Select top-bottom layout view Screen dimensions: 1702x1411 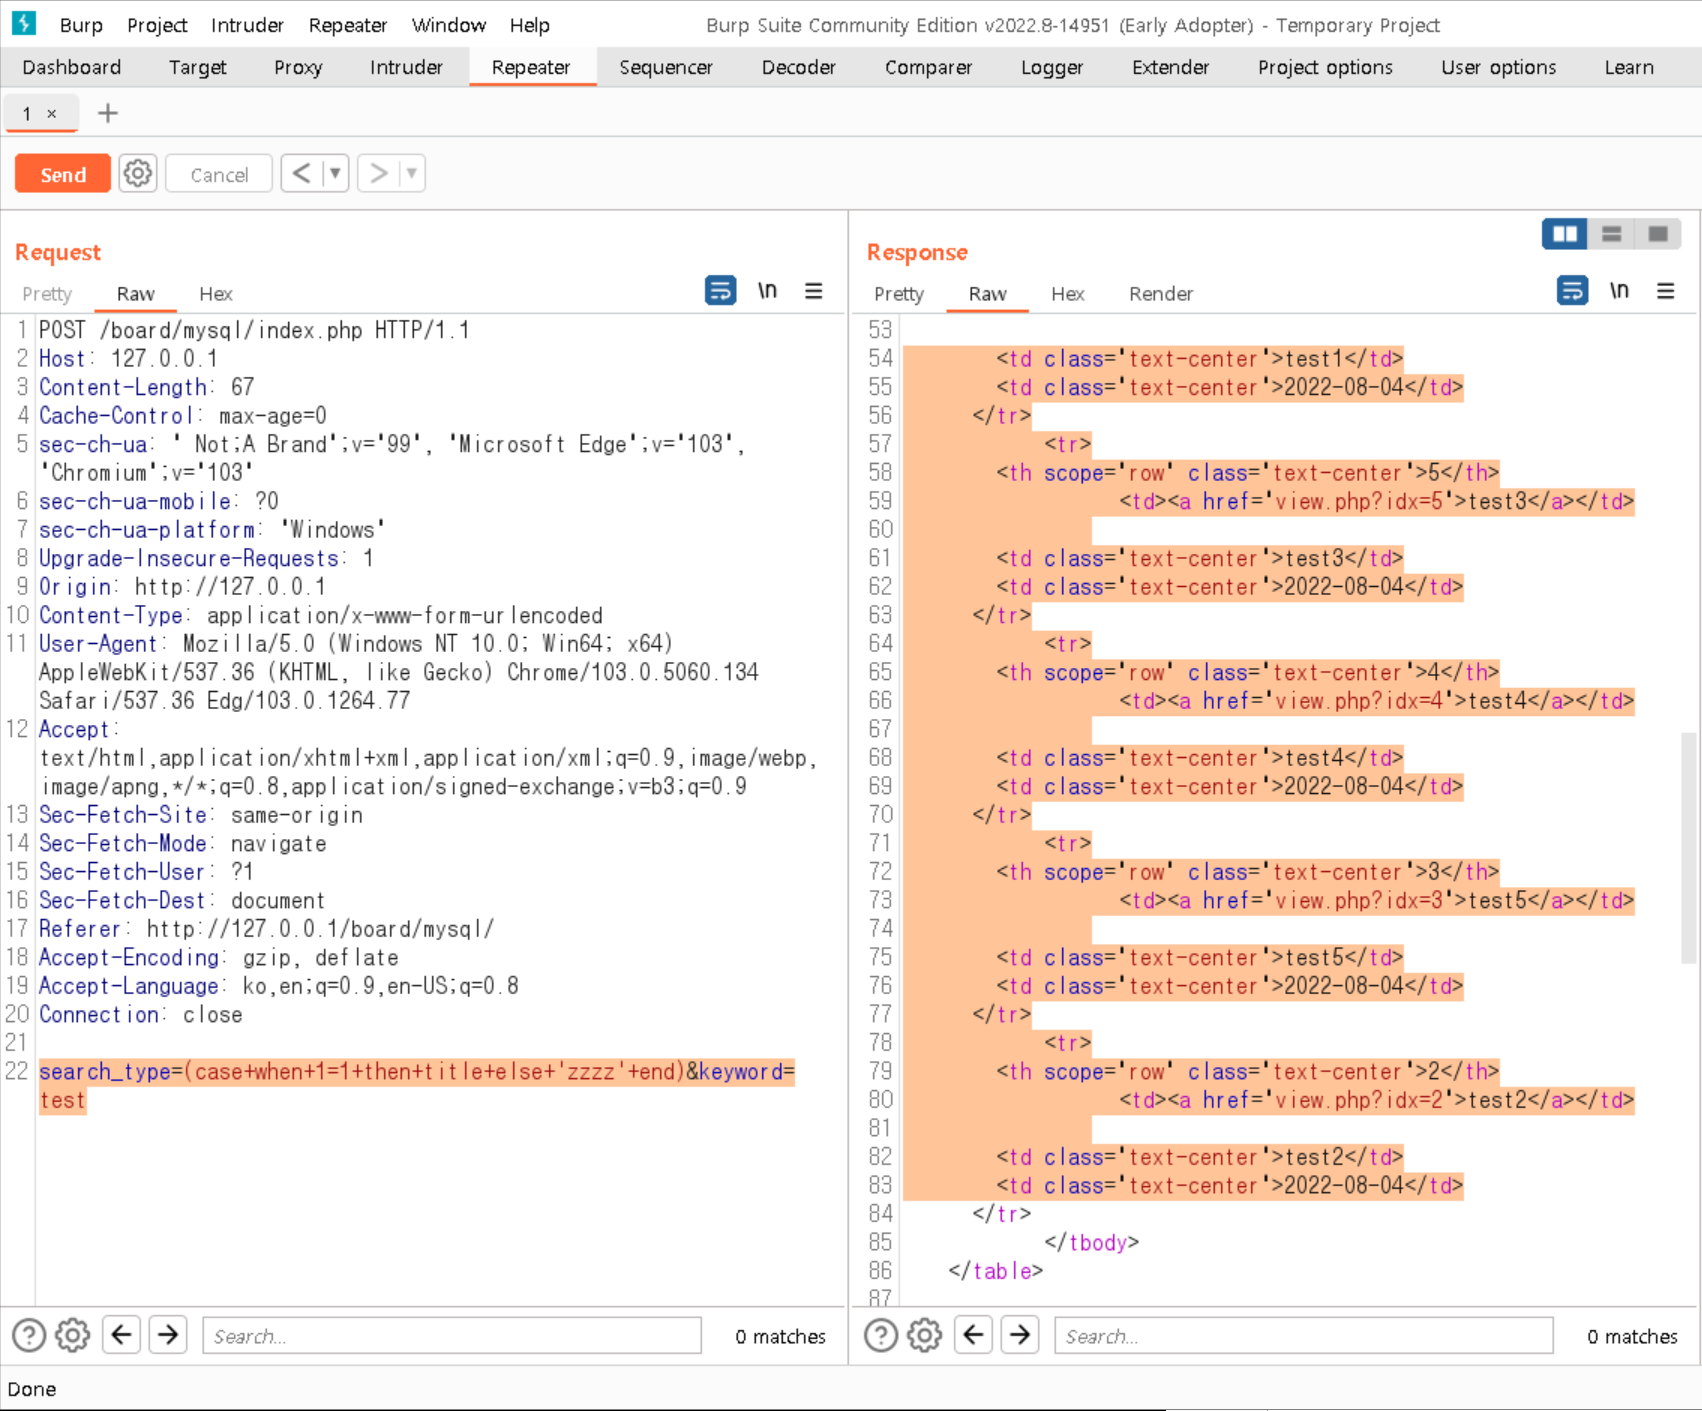(x=1611, y=234)
